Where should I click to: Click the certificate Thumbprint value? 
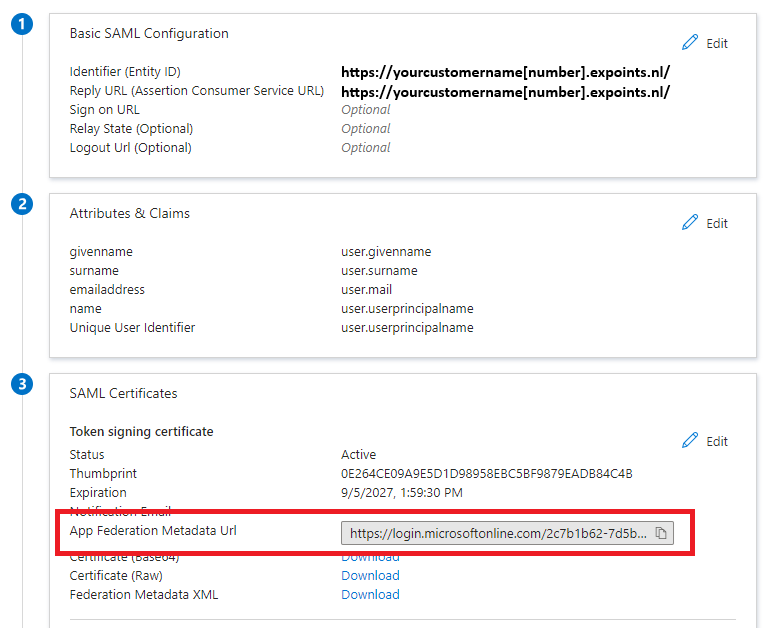click(486, 474)
